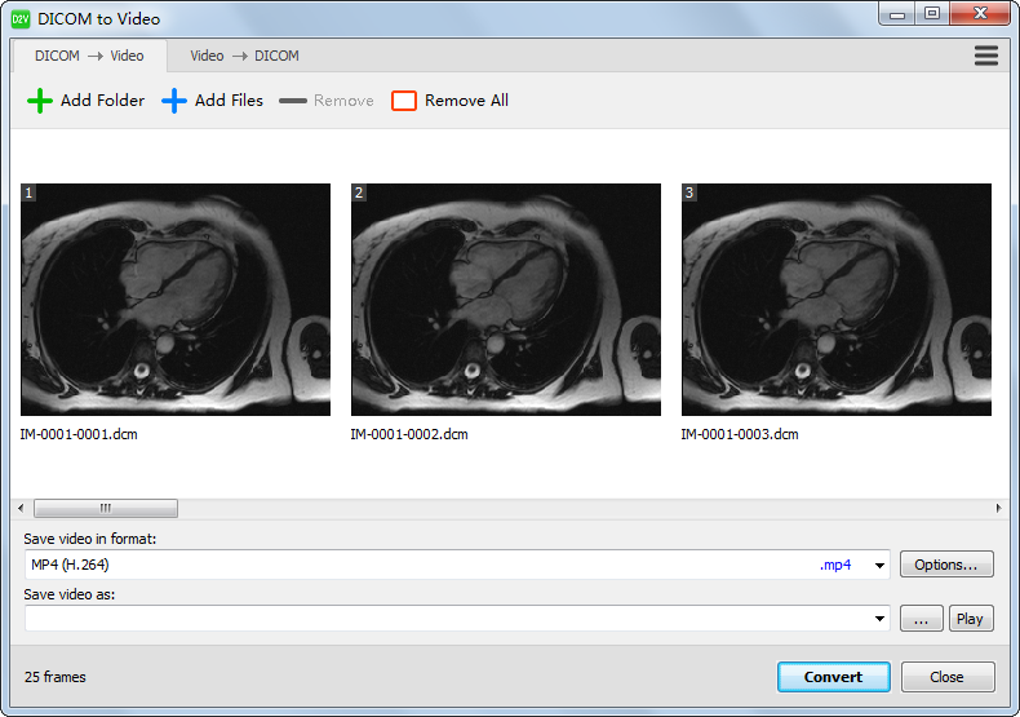Select thumbnail 2 IM-0001-0002.dcm image
The image size is (1020, 717).
point(506,299)
